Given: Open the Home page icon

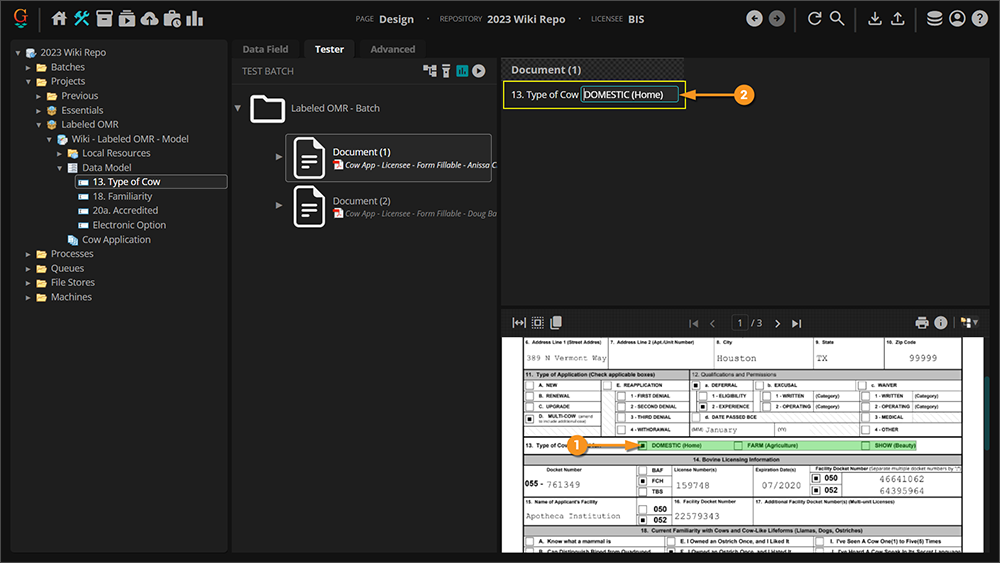Looking at the screenshot, I should (x=59, y=19).
